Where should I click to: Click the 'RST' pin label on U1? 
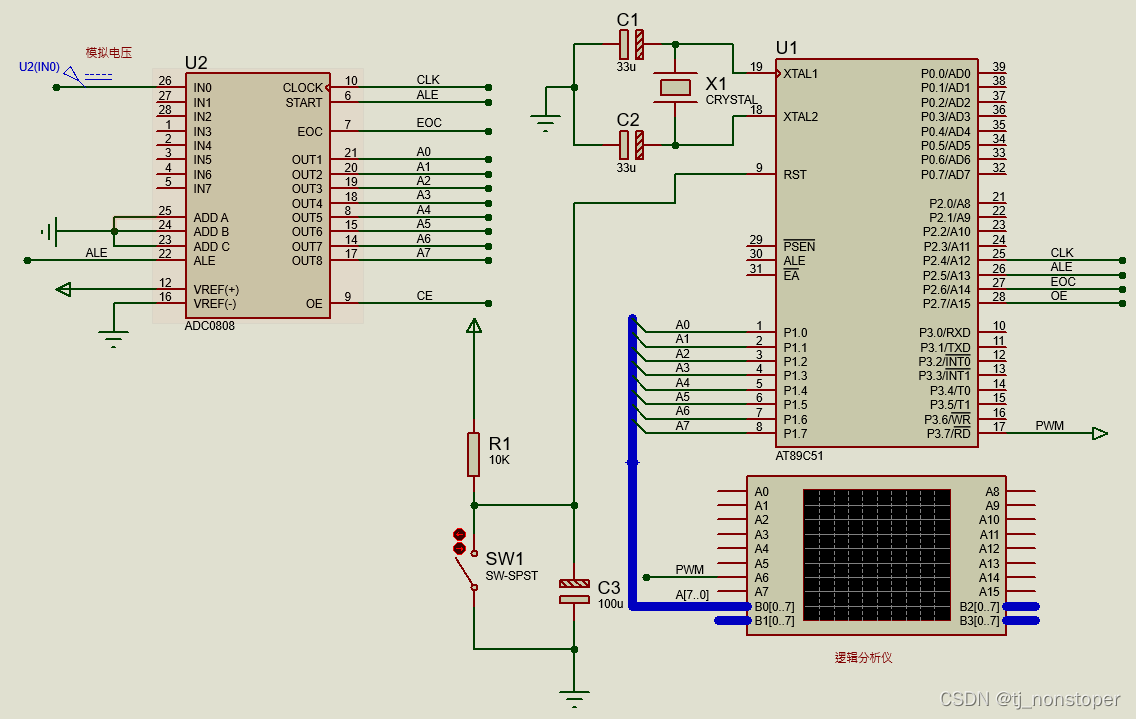[795, 175]
